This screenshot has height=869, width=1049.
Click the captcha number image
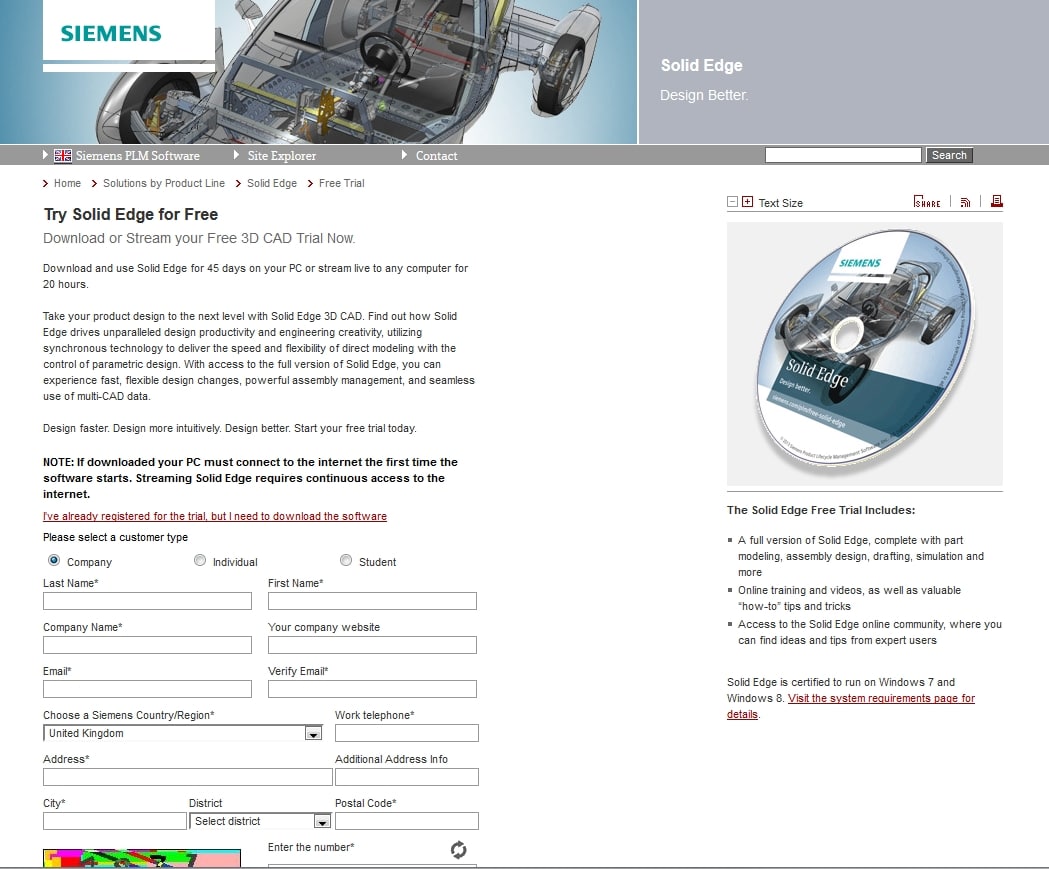(x=142, y=858)
